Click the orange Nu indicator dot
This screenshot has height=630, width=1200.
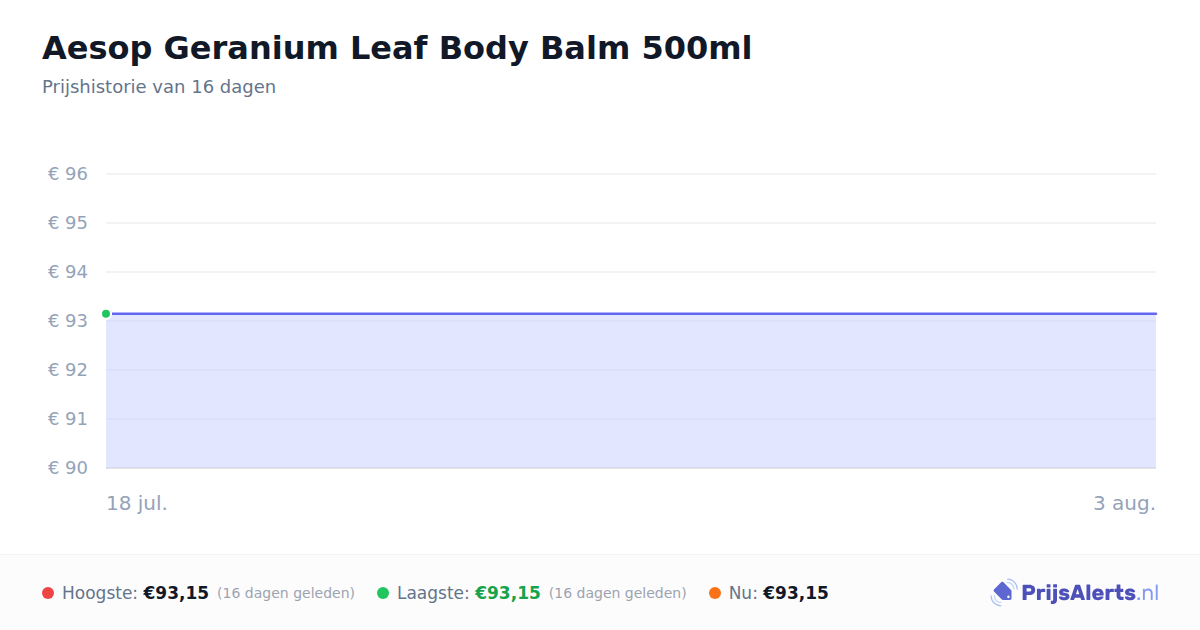[715, 593]
